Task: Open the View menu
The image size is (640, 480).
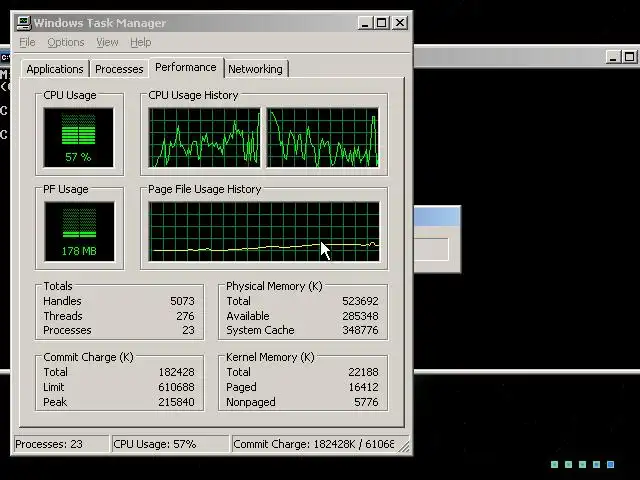Action: point(107,42)
